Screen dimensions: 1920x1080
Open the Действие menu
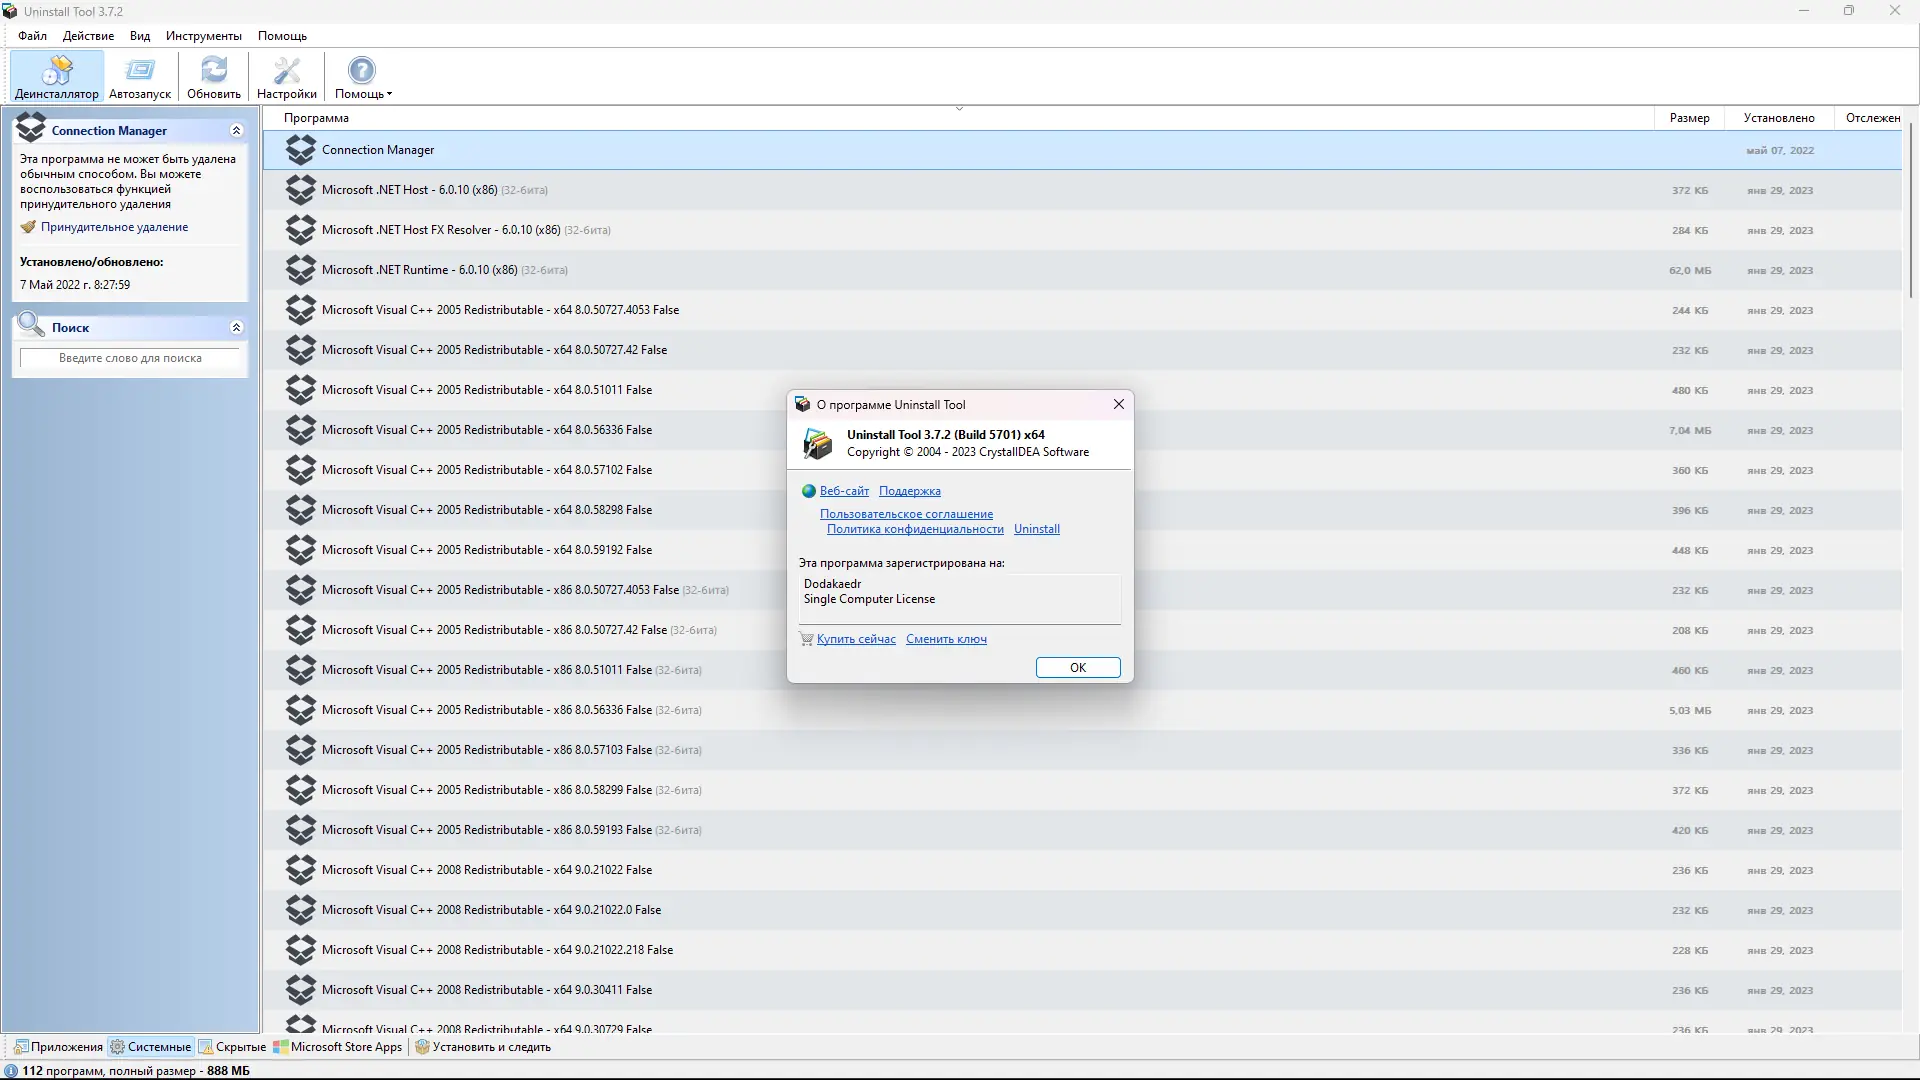point(88,36)
